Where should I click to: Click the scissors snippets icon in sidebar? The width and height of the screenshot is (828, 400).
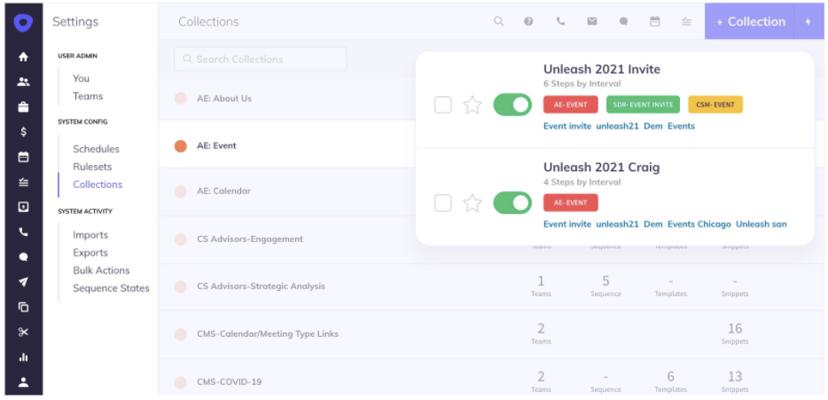[x=23, y=332]
